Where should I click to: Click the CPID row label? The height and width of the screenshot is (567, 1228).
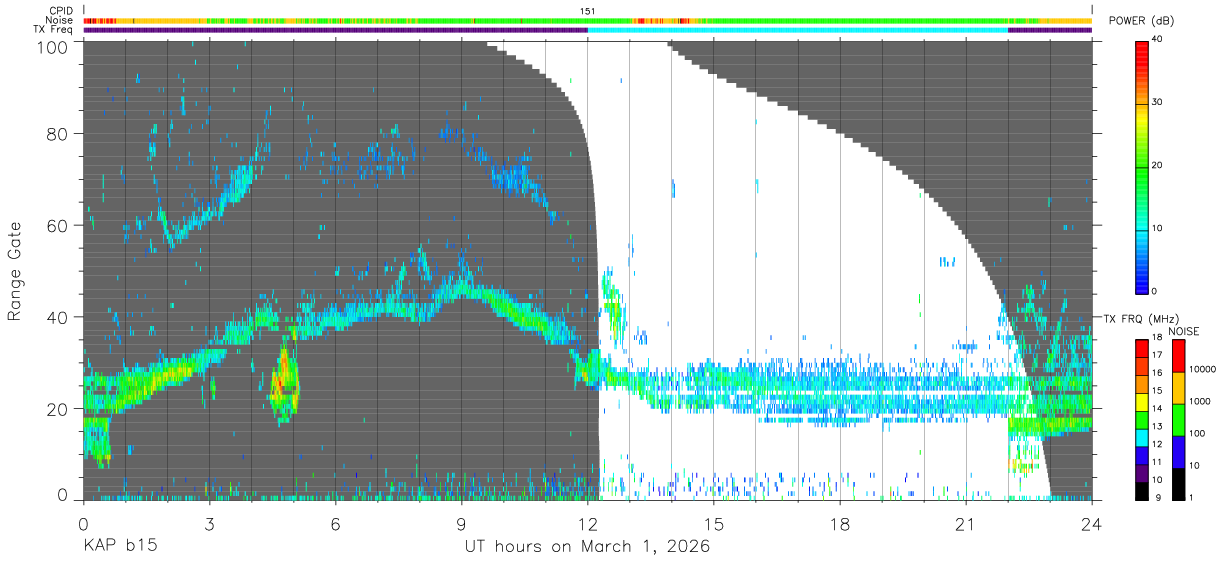click(59, 11)
